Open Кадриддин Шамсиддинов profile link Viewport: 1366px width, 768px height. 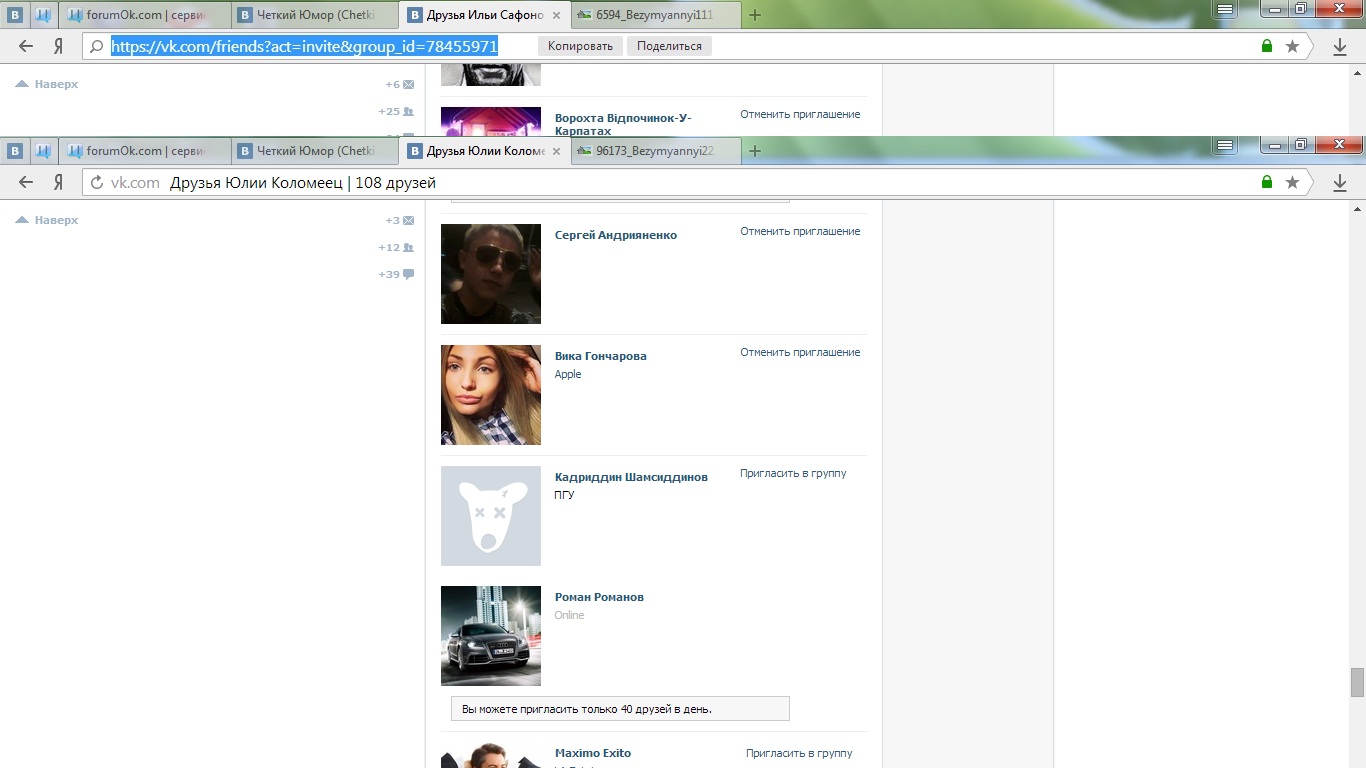pyautogui.click(x=631, y=477)
